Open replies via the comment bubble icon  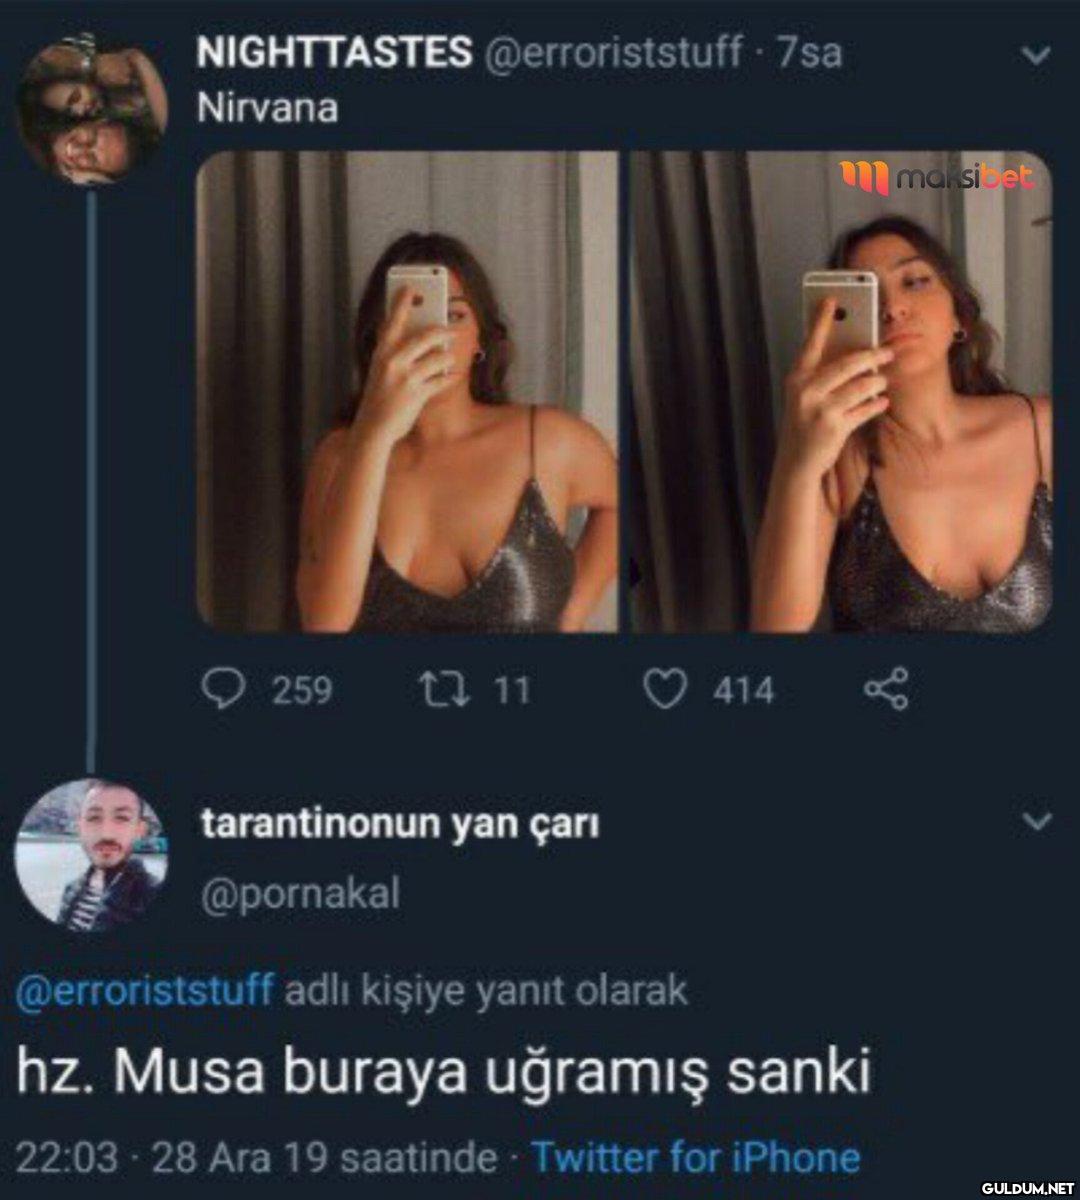(x=223, y=689)
